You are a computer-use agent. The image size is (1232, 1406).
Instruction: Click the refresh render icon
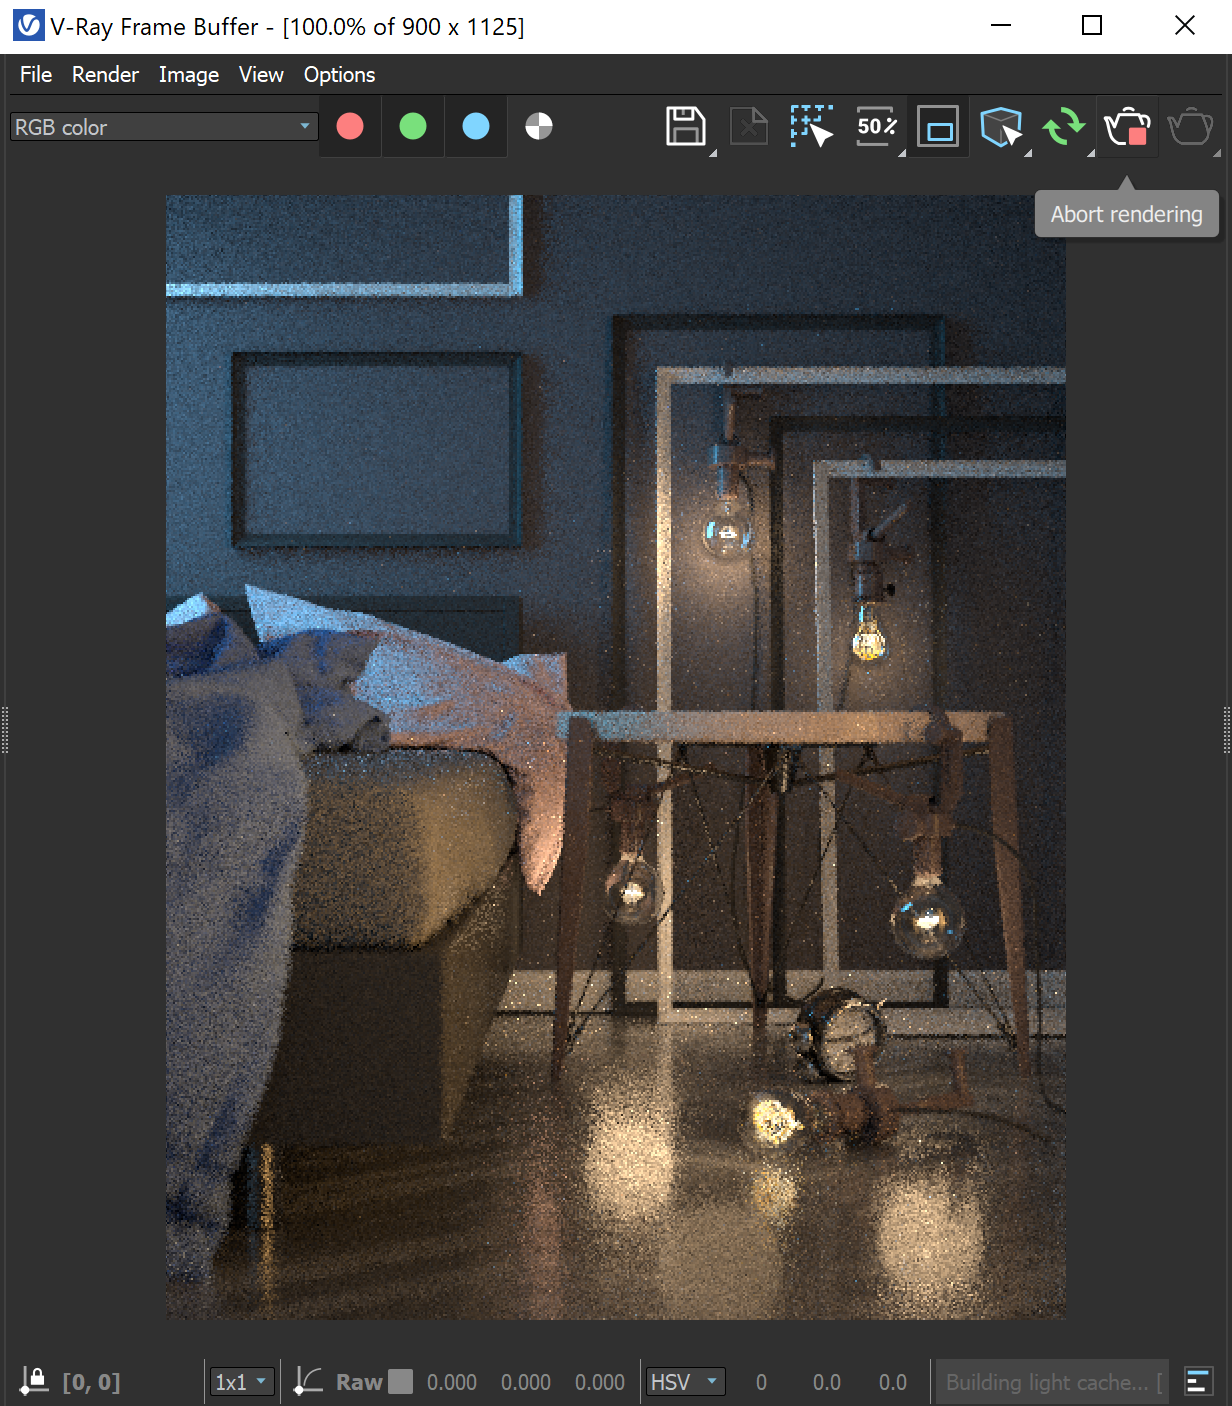pos(1064,126)
